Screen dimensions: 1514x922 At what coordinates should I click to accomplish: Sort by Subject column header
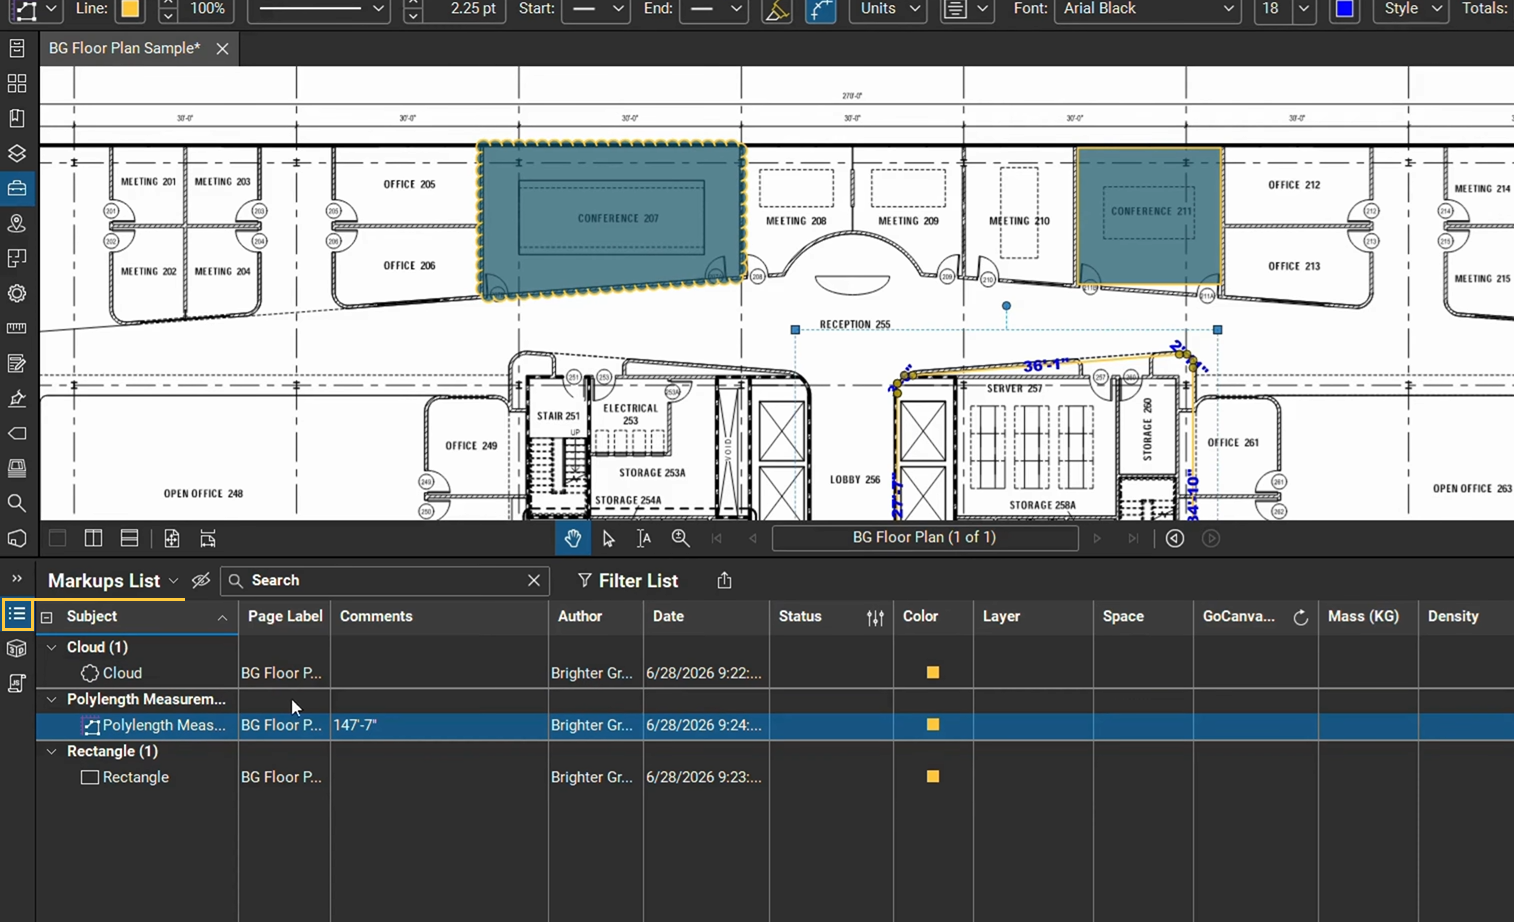pos(92,617)
